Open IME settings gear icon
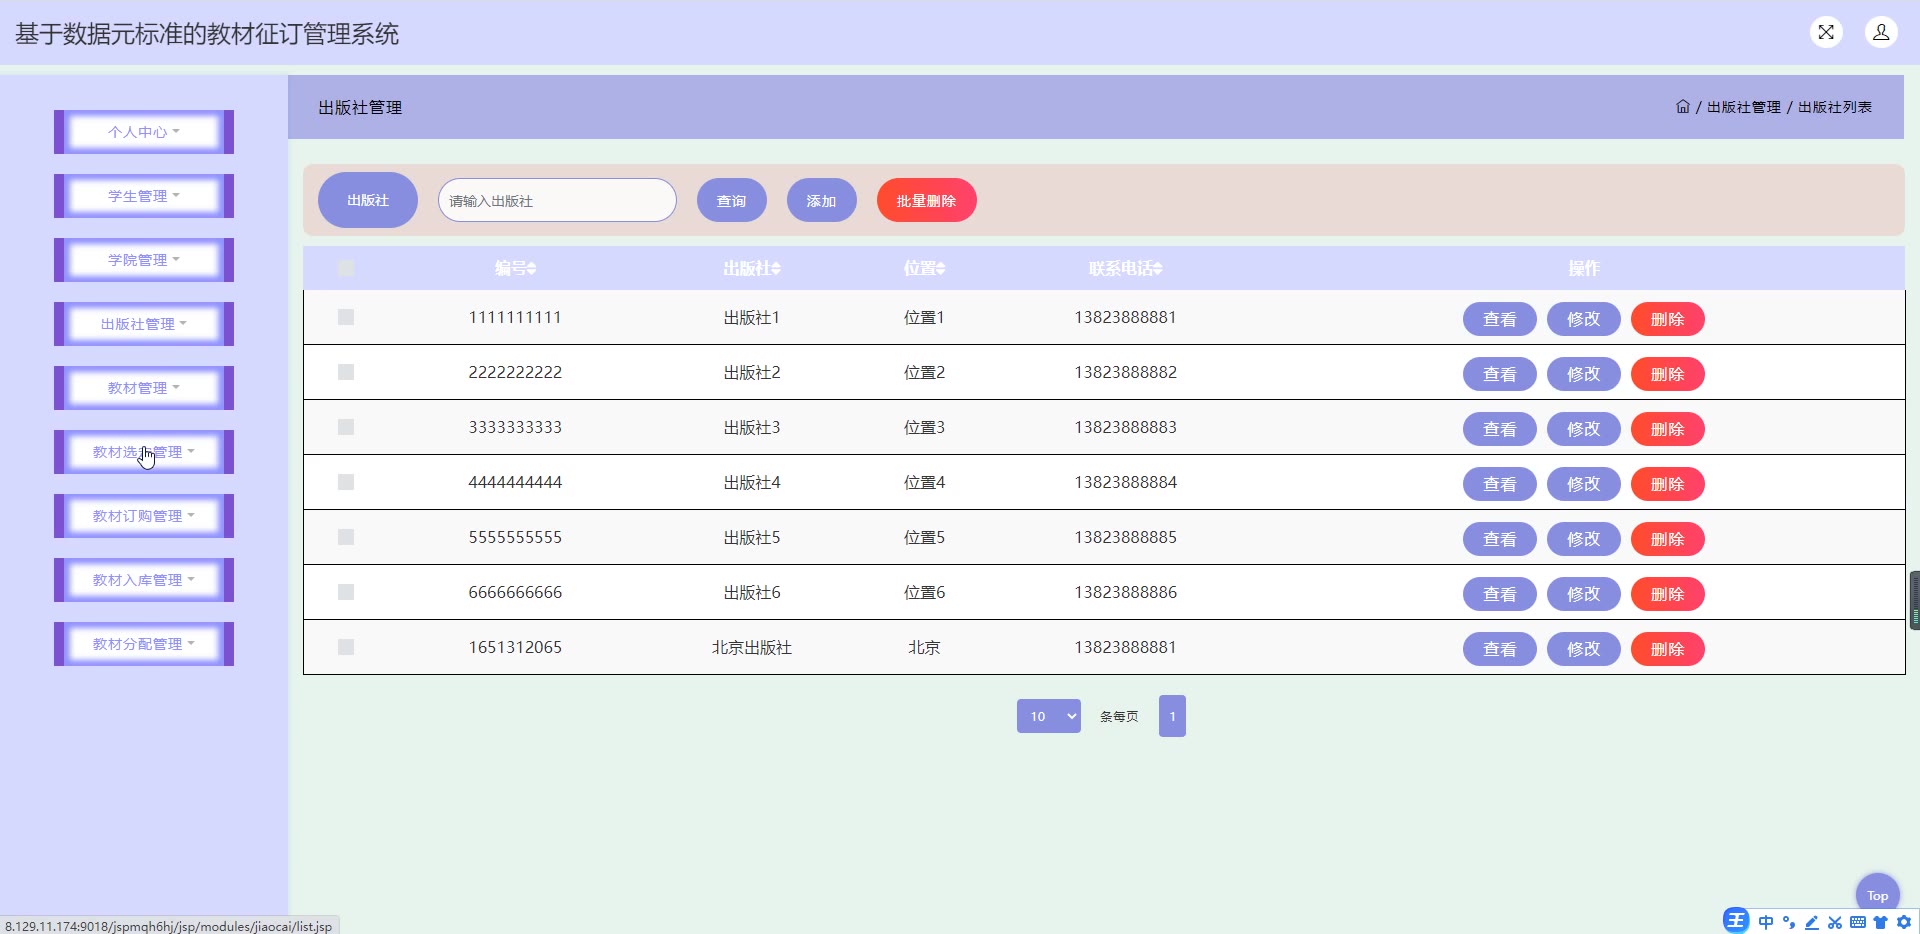Image resolution: width=1920 pixels, height=934 pixels. 1904,922
